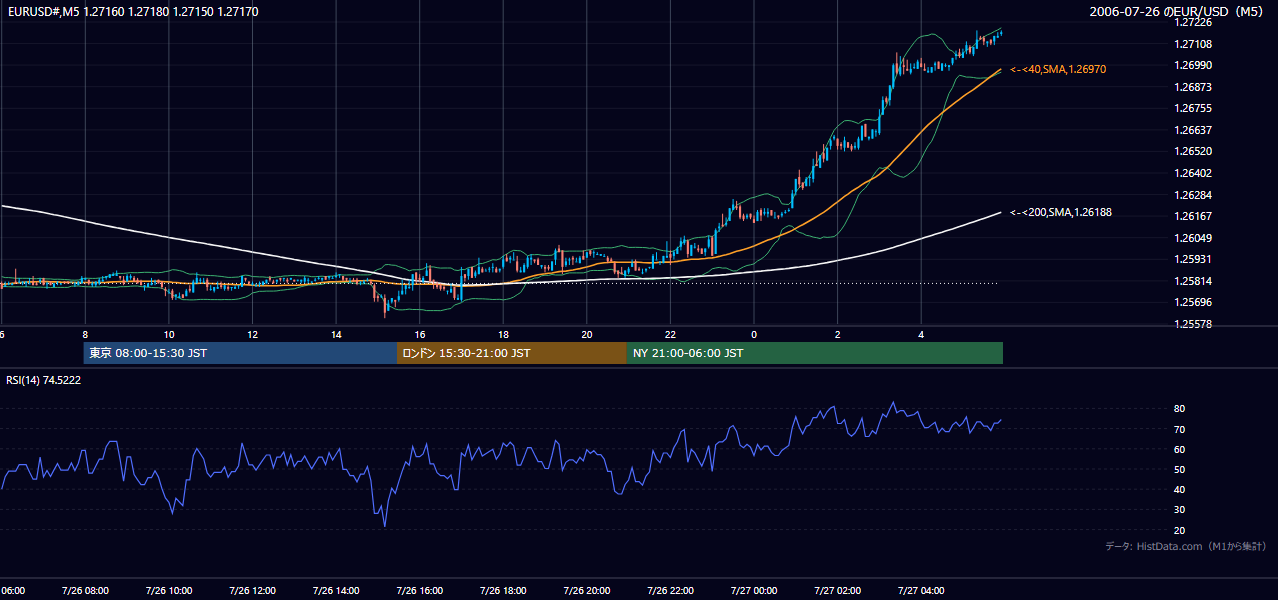Click the 7/26 12:00 time label

click(x=252, y=590)
